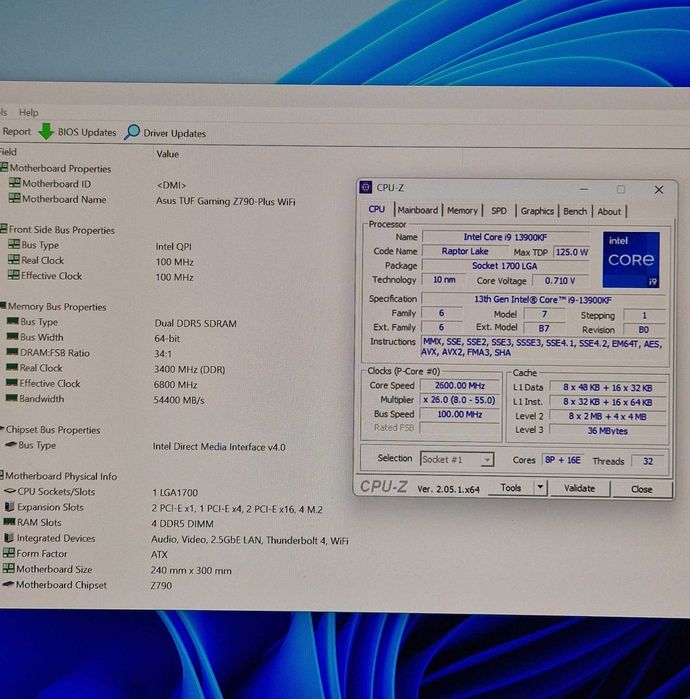Click the 34:1 DRAM:FSB ratio value
The height and width of the screenshot is (699, 690).
(x=163, y=354)
